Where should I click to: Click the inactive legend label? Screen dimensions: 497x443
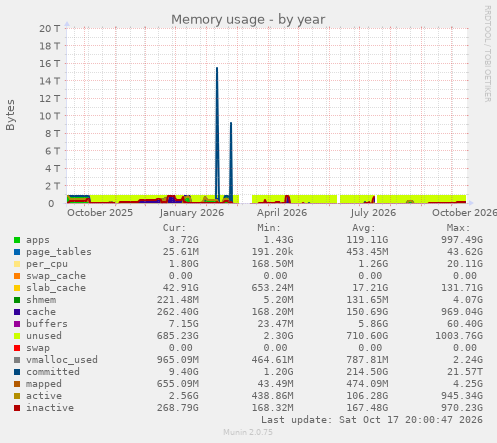[50, 408]
